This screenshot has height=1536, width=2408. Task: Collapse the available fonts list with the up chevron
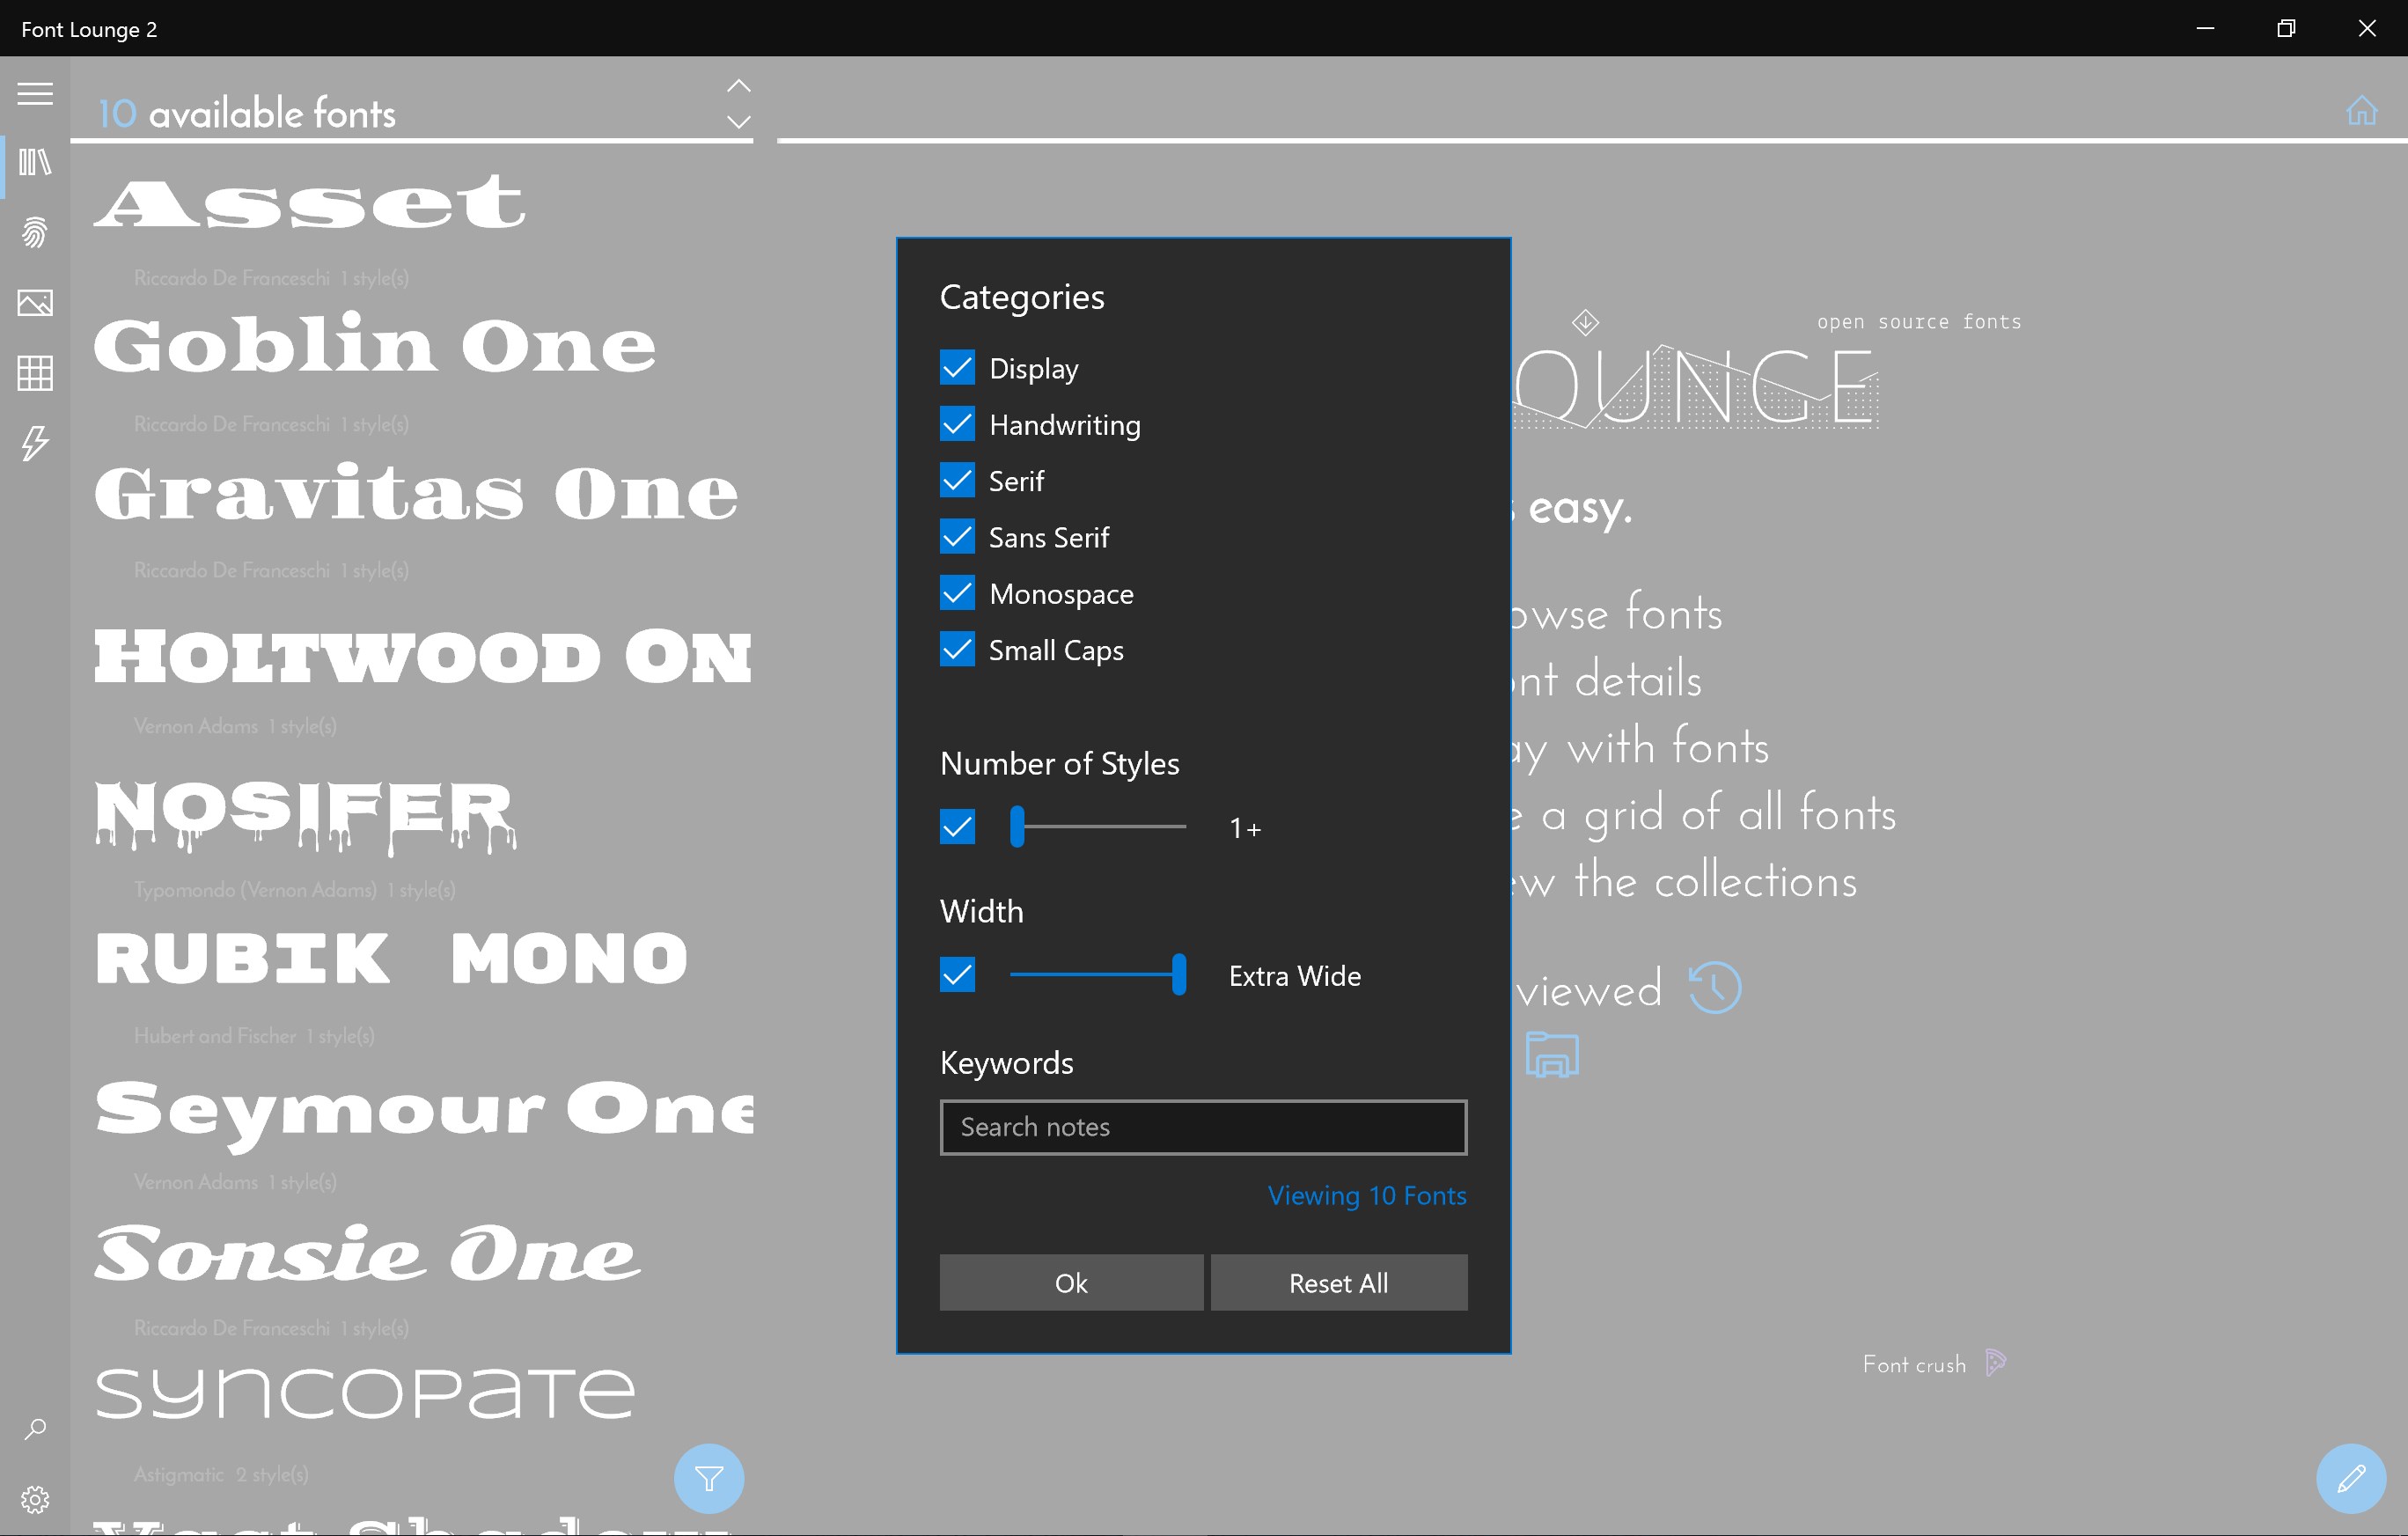click(x=738, y=85)
